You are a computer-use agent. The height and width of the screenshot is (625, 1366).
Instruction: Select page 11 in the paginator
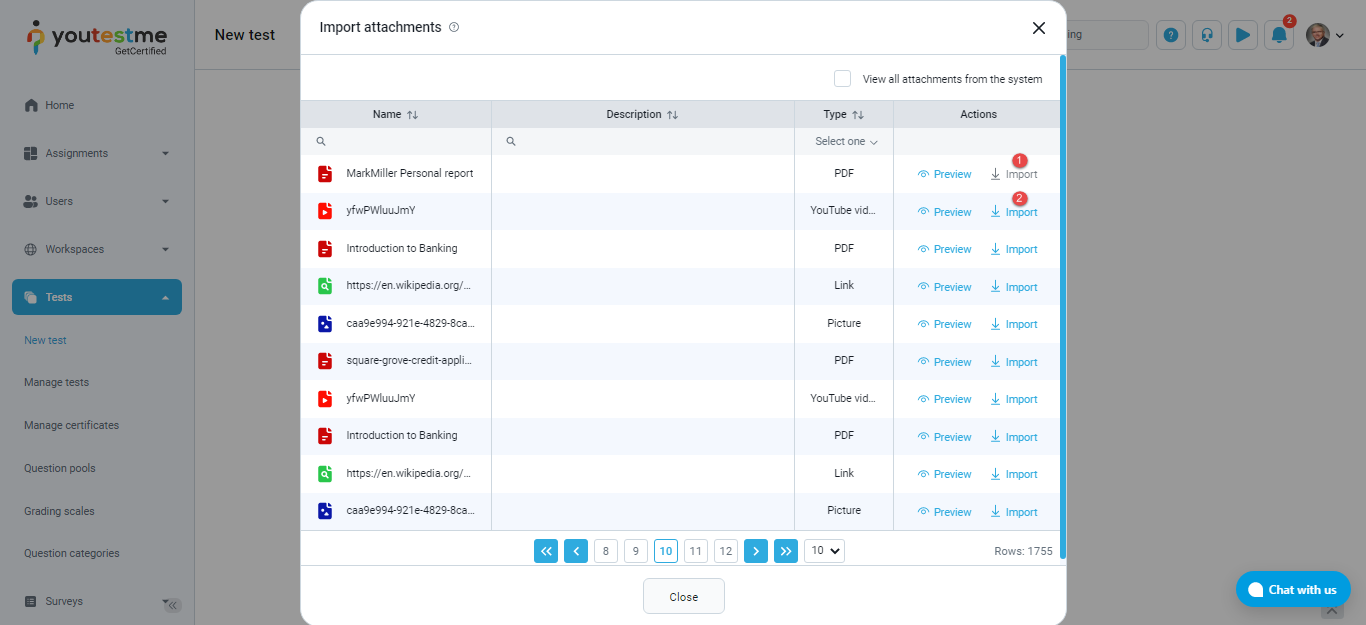(x=696, y=551)
